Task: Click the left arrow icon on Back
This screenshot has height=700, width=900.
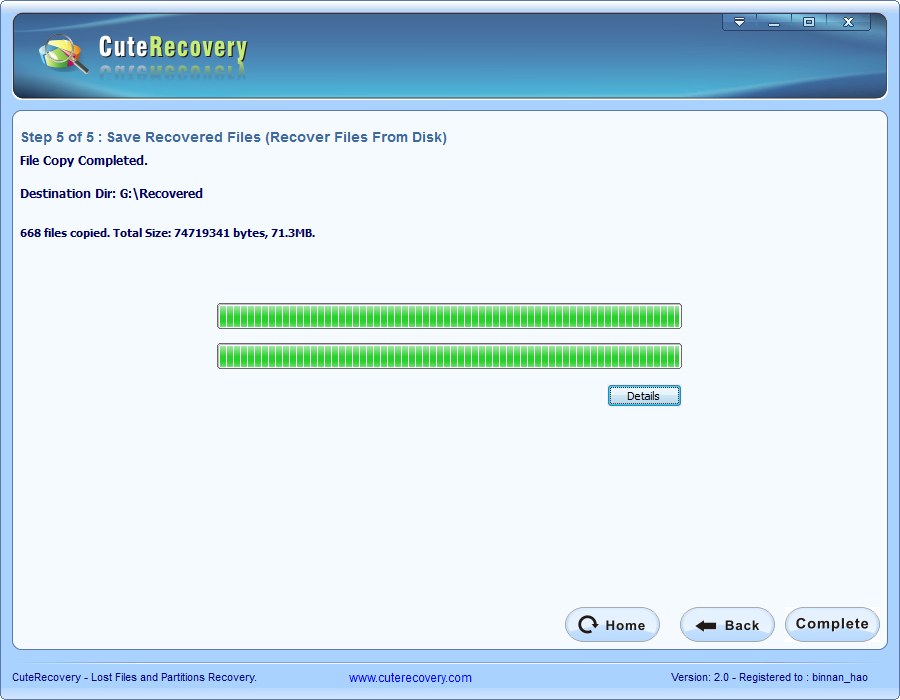Action: click(706, 625)
